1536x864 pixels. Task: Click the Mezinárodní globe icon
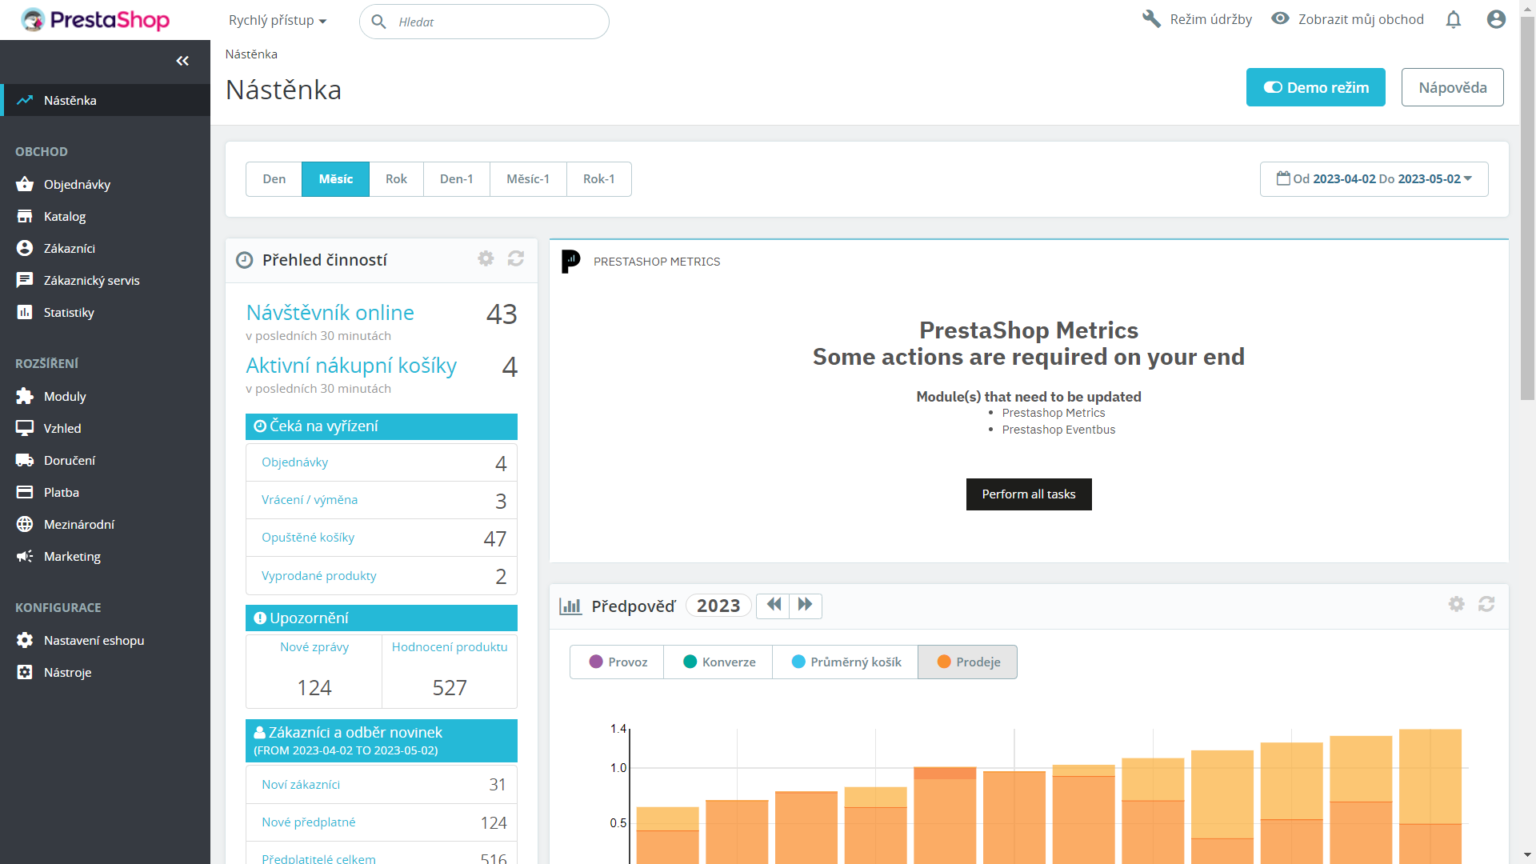coord(25,524)
